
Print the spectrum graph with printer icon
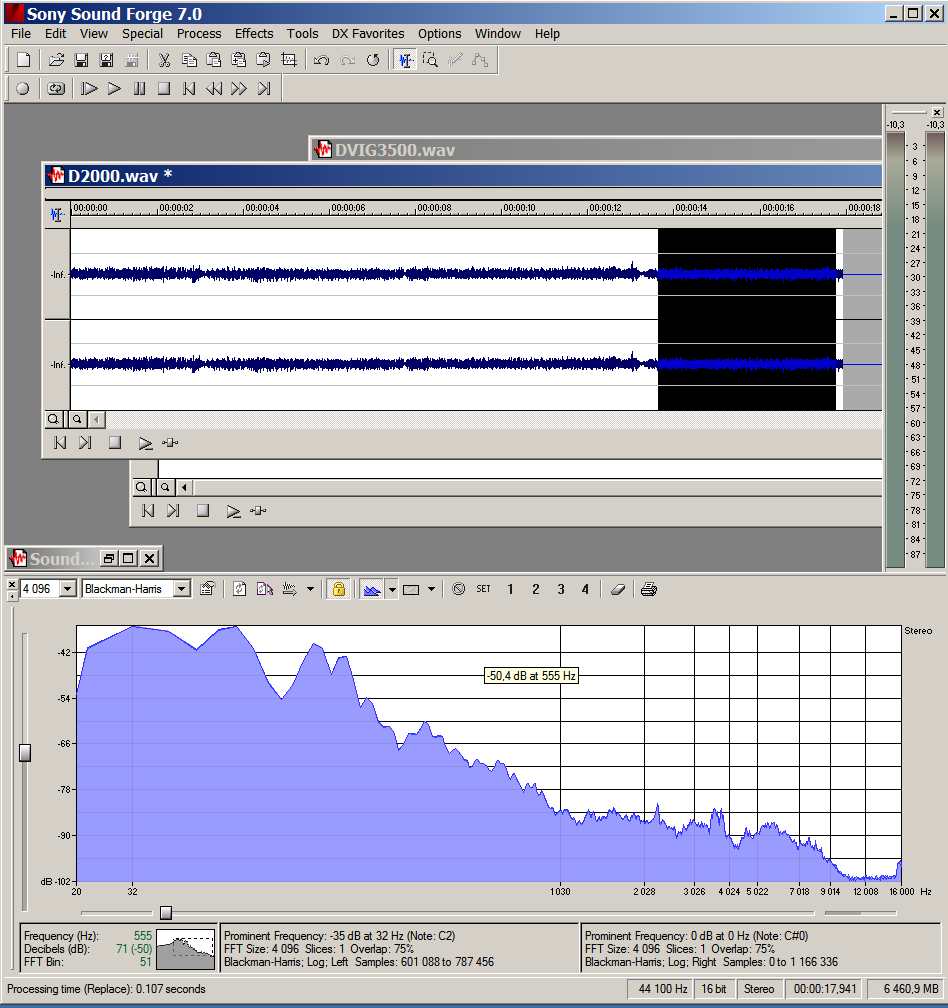click(648, 588)
